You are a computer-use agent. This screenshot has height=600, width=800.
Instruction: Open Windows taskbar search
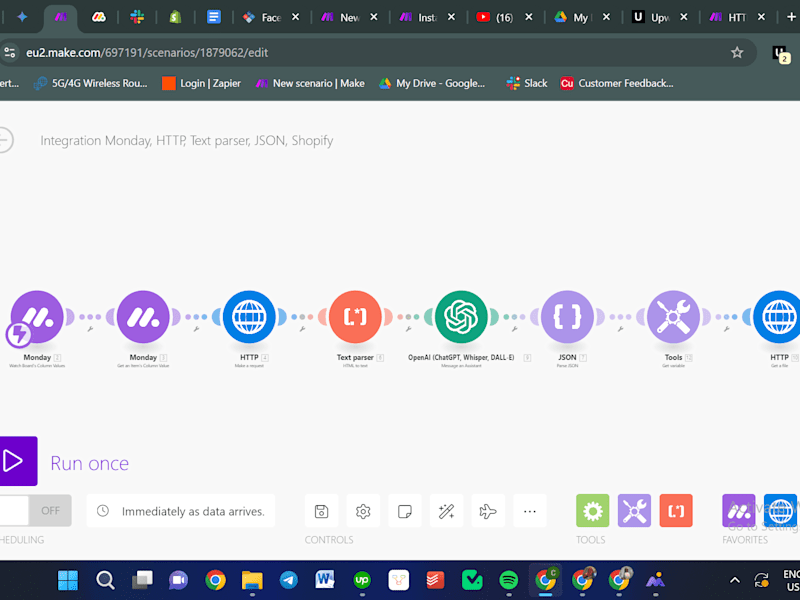[105, 580]
